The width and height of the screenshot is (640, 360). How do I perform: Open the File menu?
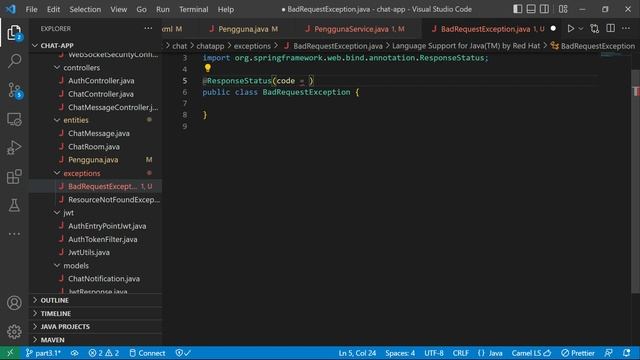pyautogui.click(x=31, y=9)
